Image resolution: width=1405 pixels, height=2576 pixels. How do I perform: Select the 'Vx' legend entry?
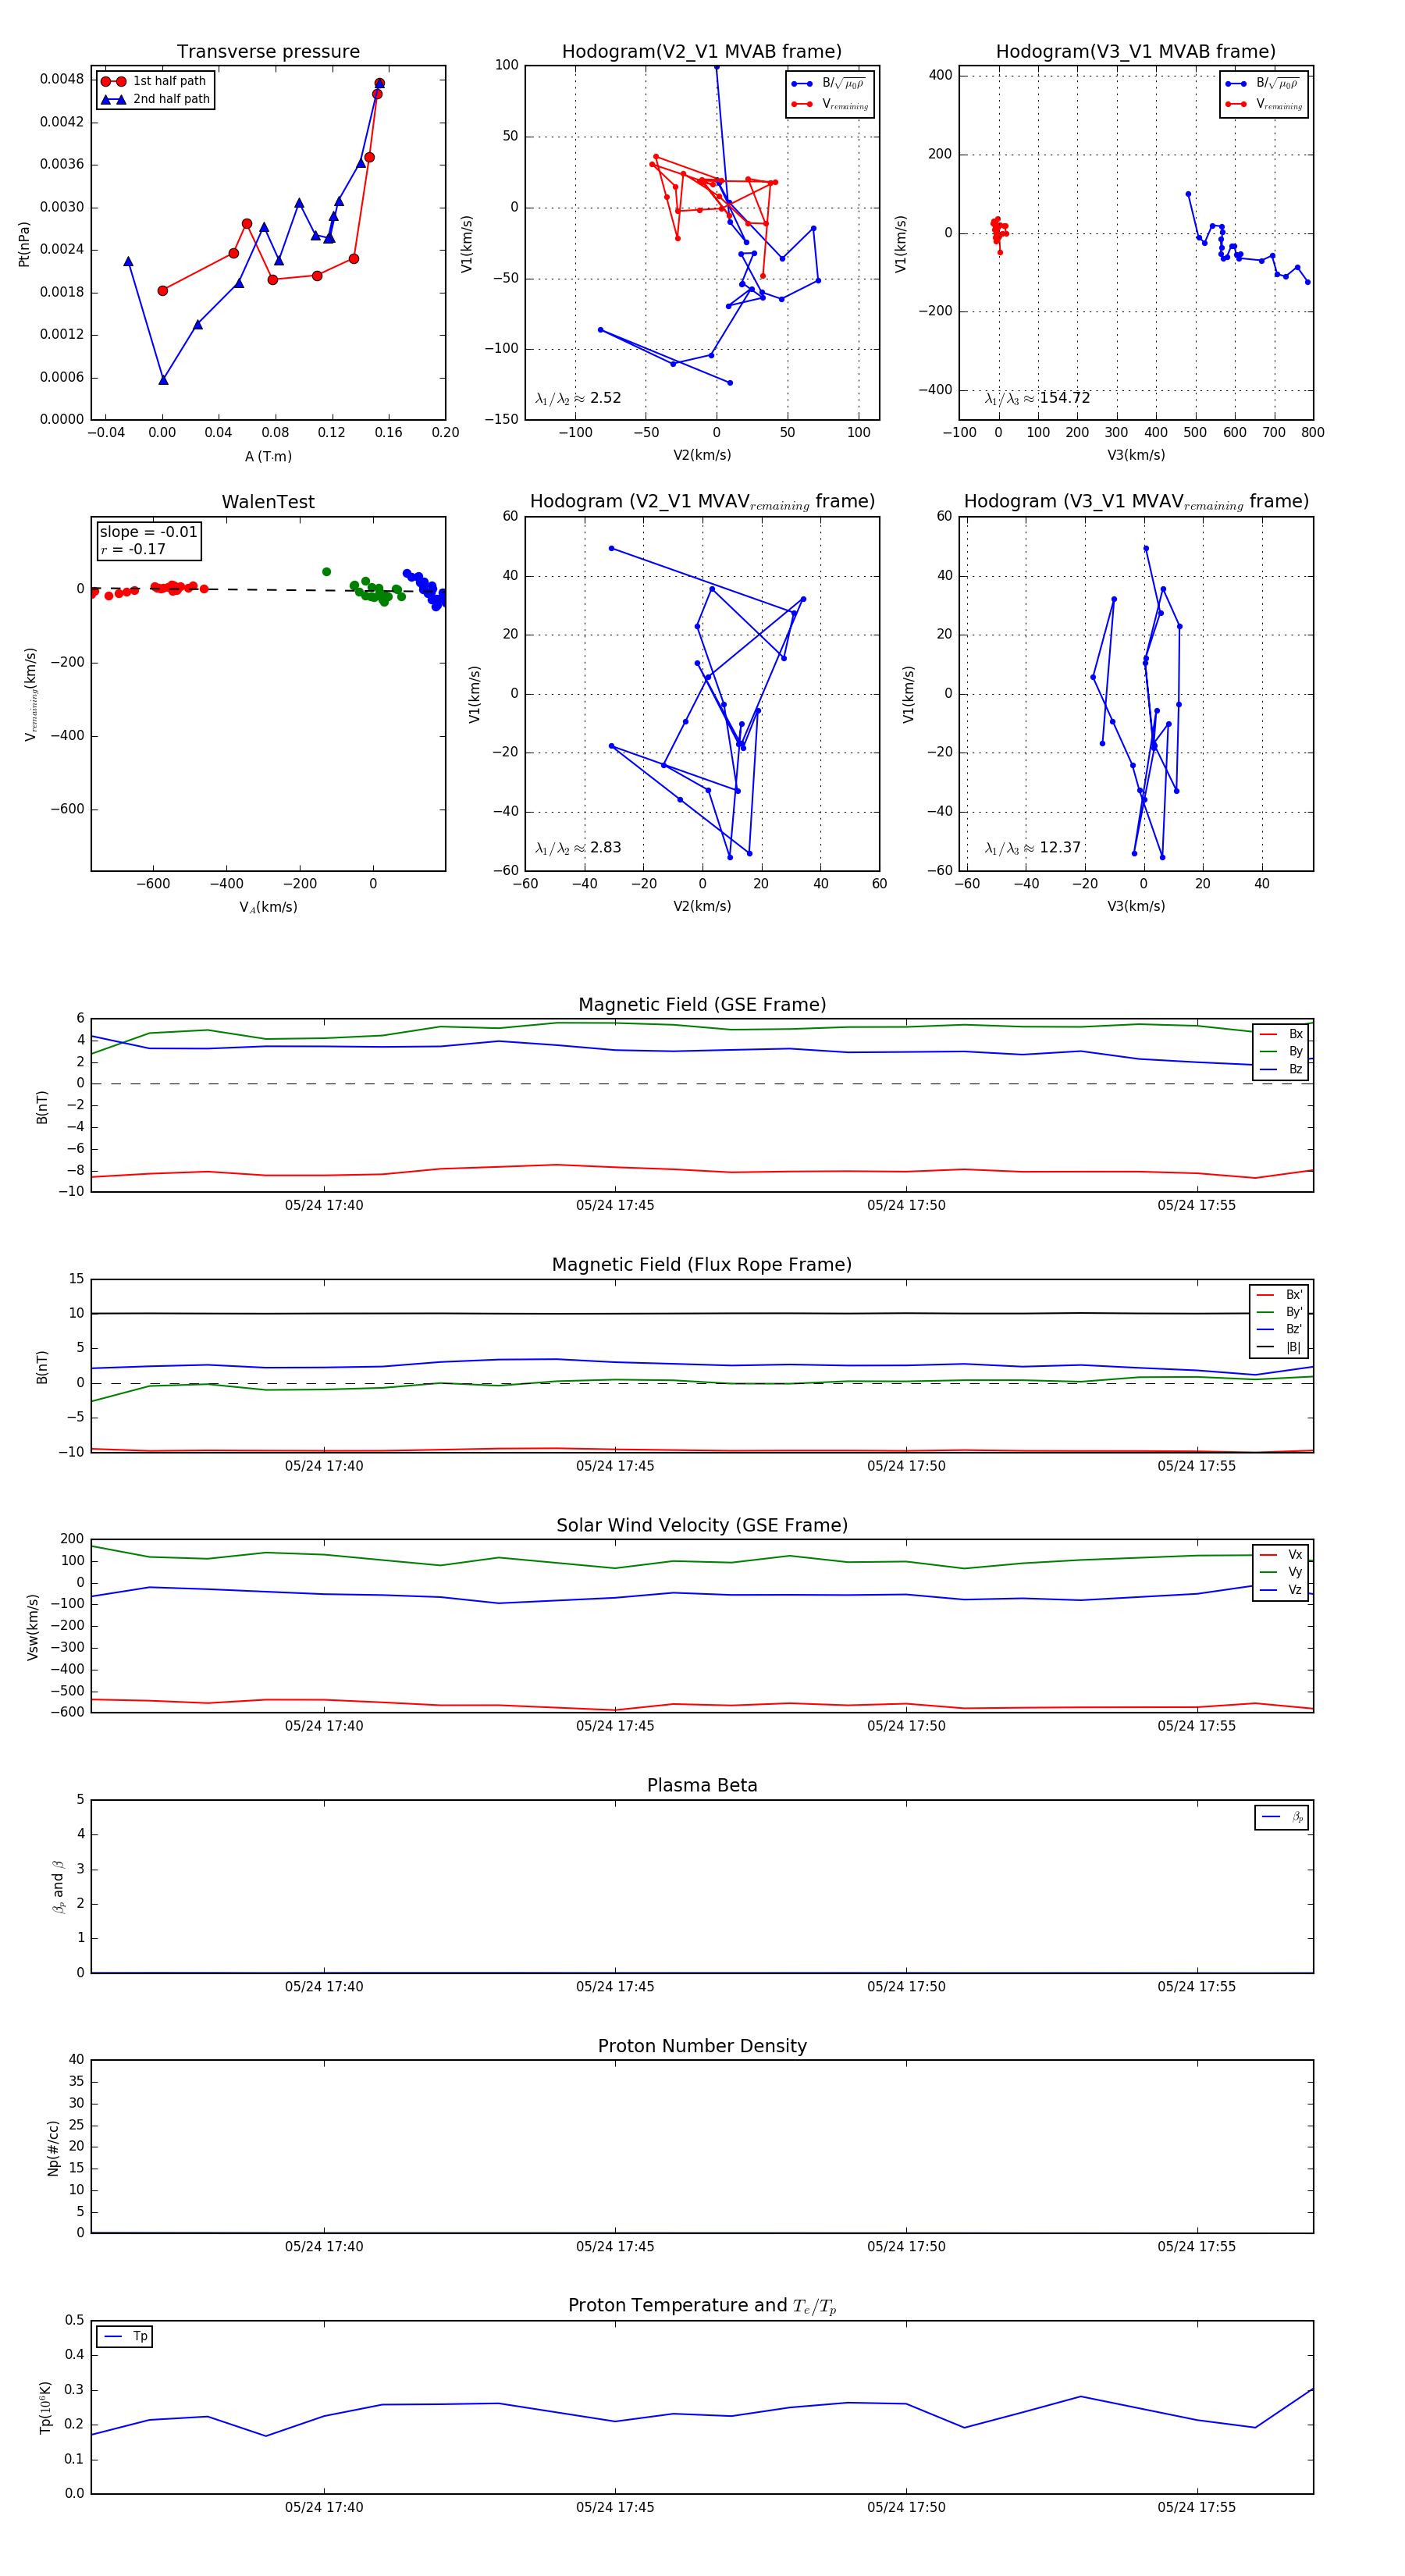(x=1281, y=1554)
